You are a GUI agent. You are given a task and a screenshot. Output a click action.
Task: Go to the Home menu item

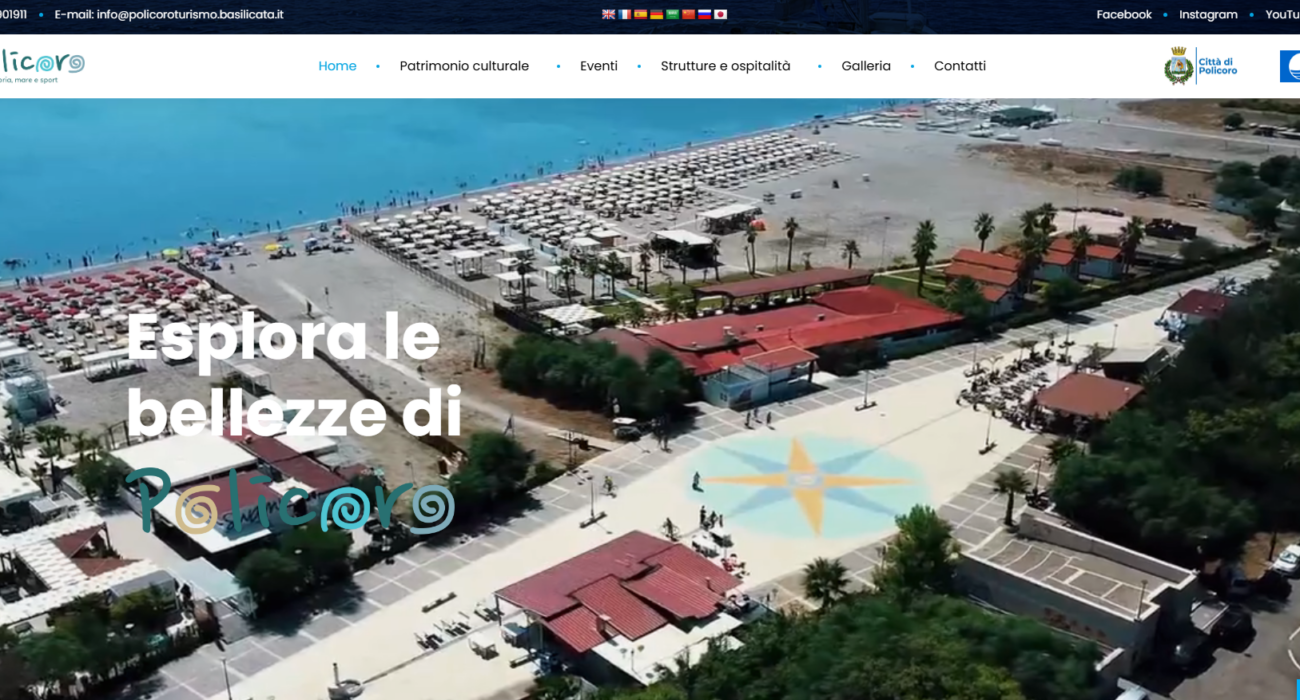coord(337,66)
